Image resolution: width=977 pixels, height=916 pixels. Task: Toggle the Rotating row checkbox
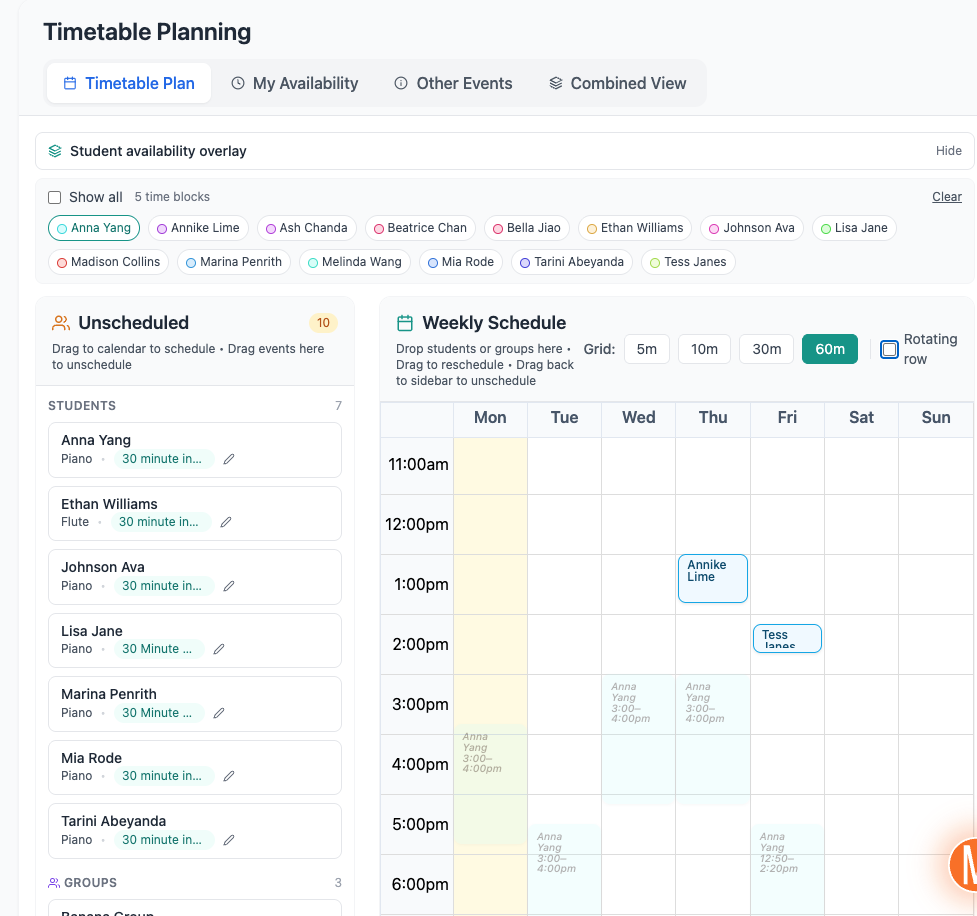pos(889,349)
